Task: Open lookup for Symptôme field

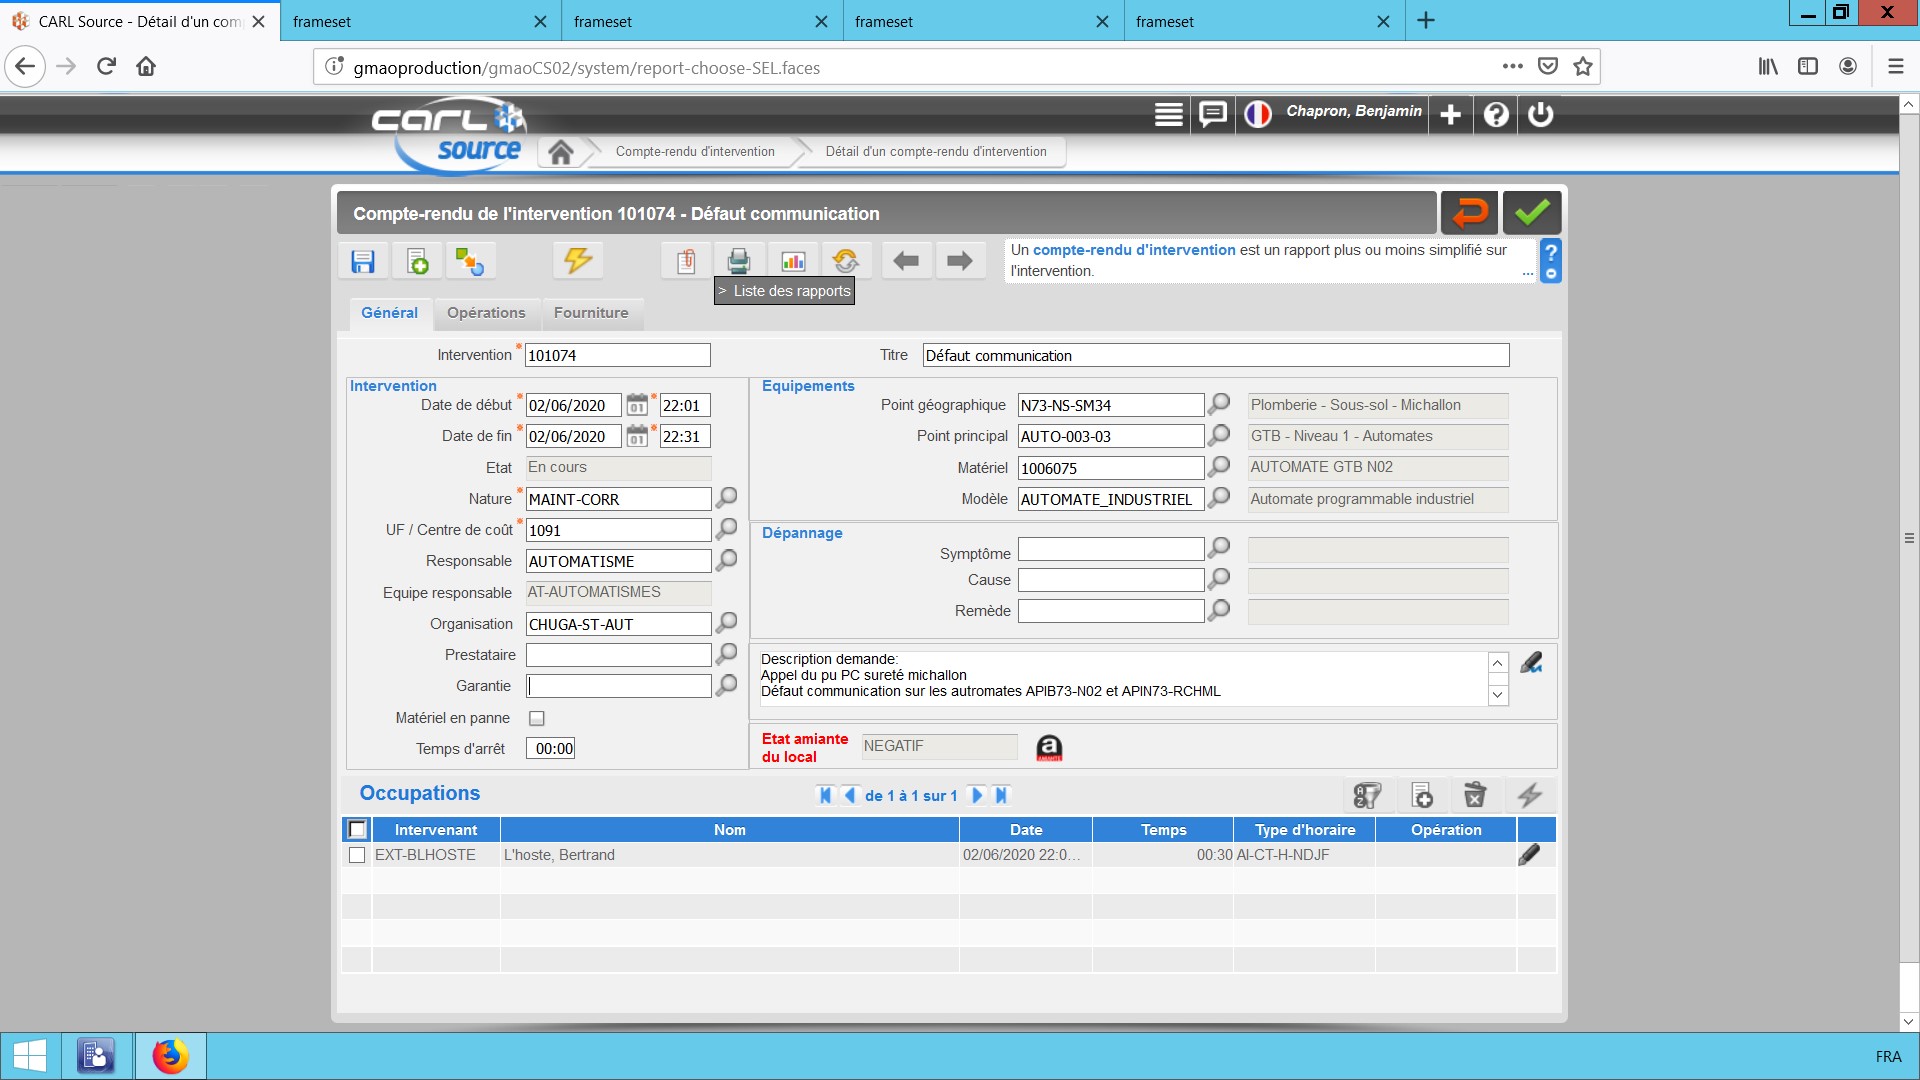Action: 1219,548
